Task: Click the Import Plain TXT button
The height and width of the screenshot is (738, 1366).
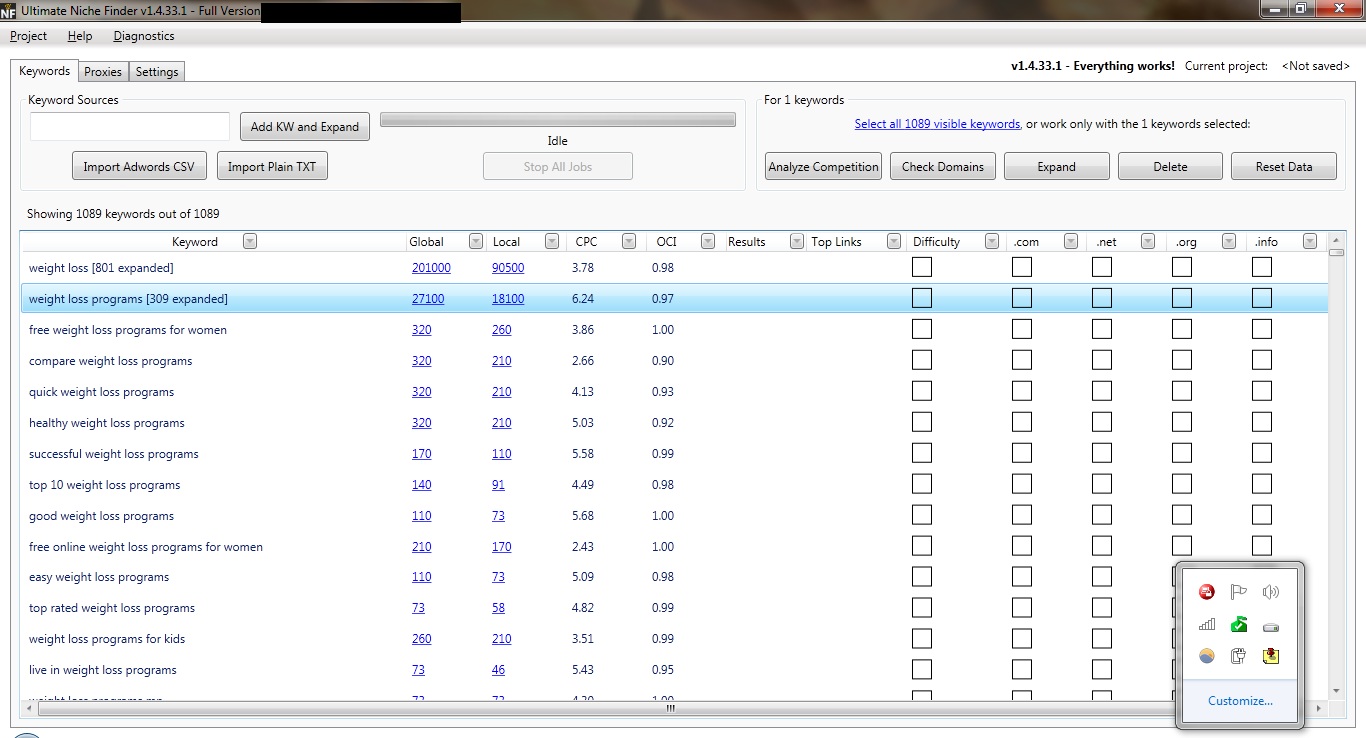Action: pos(272,167)
